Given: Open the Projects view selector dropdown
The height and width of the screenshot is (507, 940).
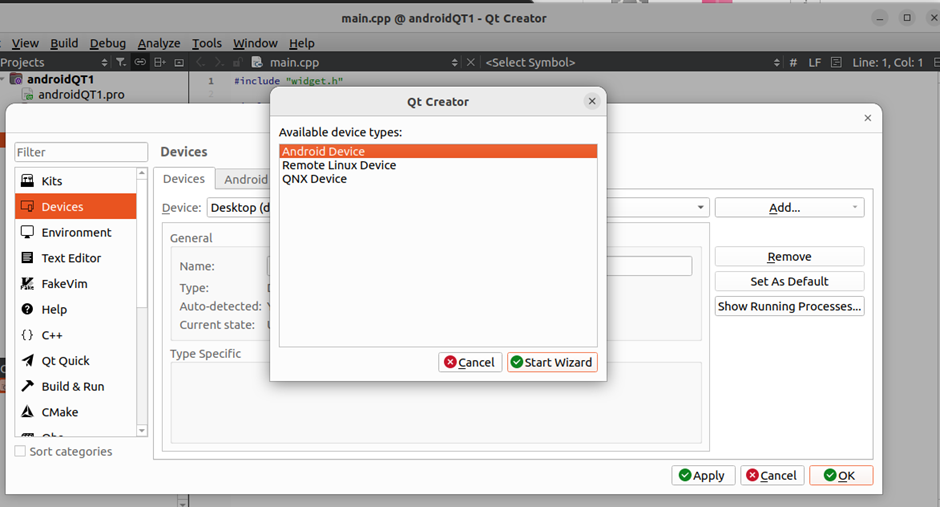Looking at the screenshot, I should tap(104, 62).
